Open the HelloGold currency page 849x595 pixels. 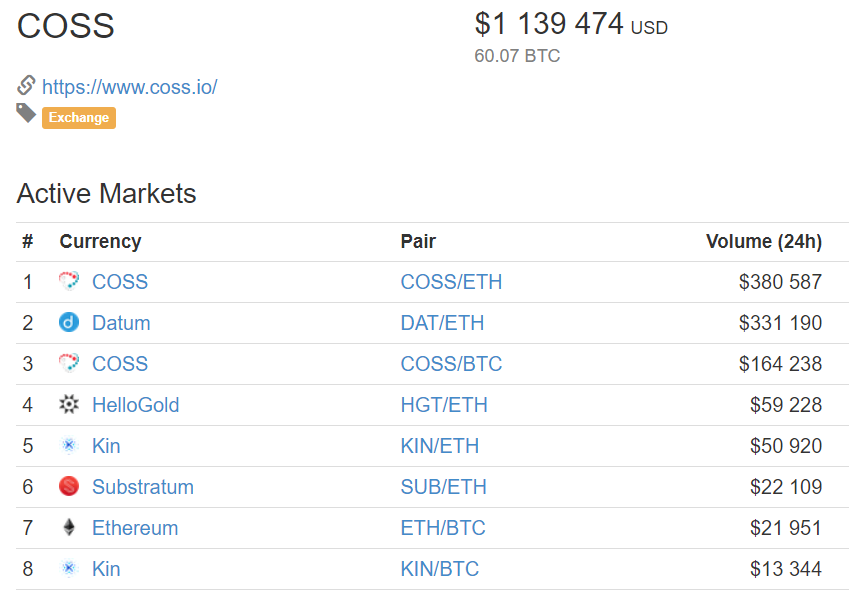[x=135, y=404]
